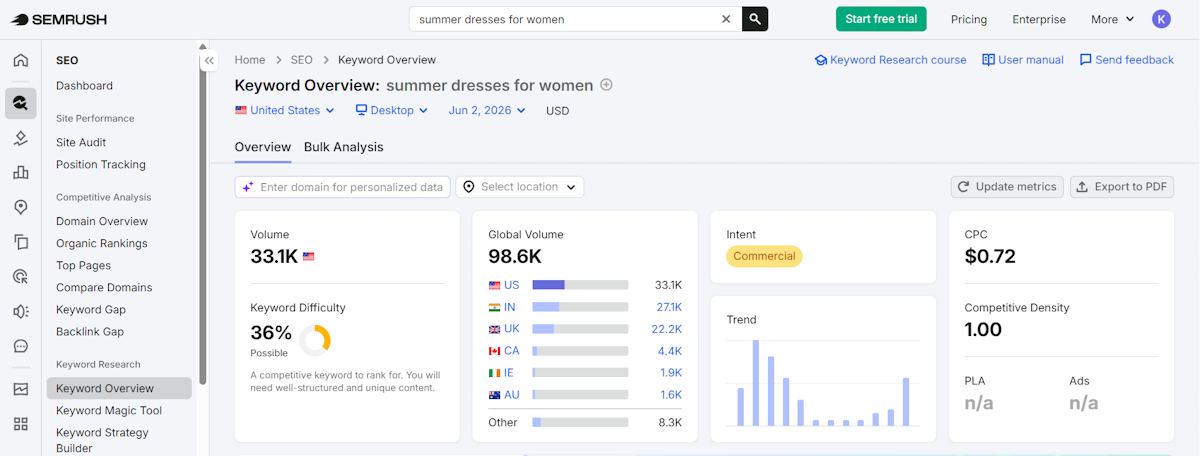Click the Semrush logo
This screenshot has height=456, width=1200.
59,19
